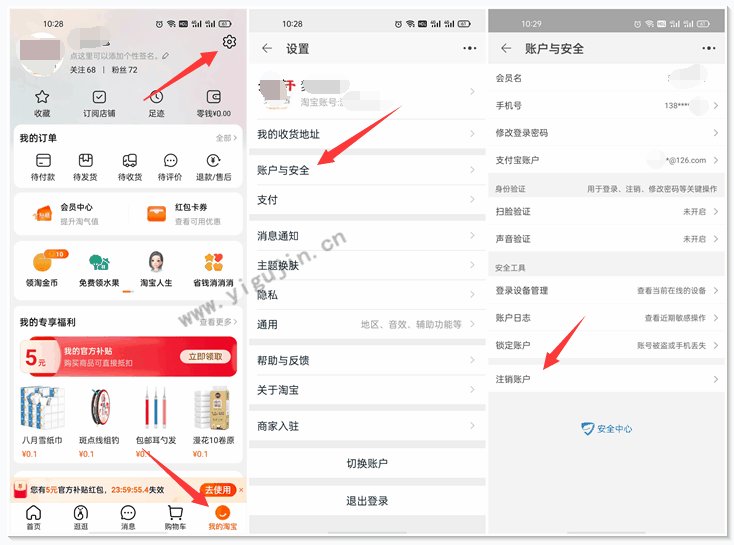The width and height of the screenshot is (734, 545).
Task: View 全部 orders link
Action: pos(227,138)
